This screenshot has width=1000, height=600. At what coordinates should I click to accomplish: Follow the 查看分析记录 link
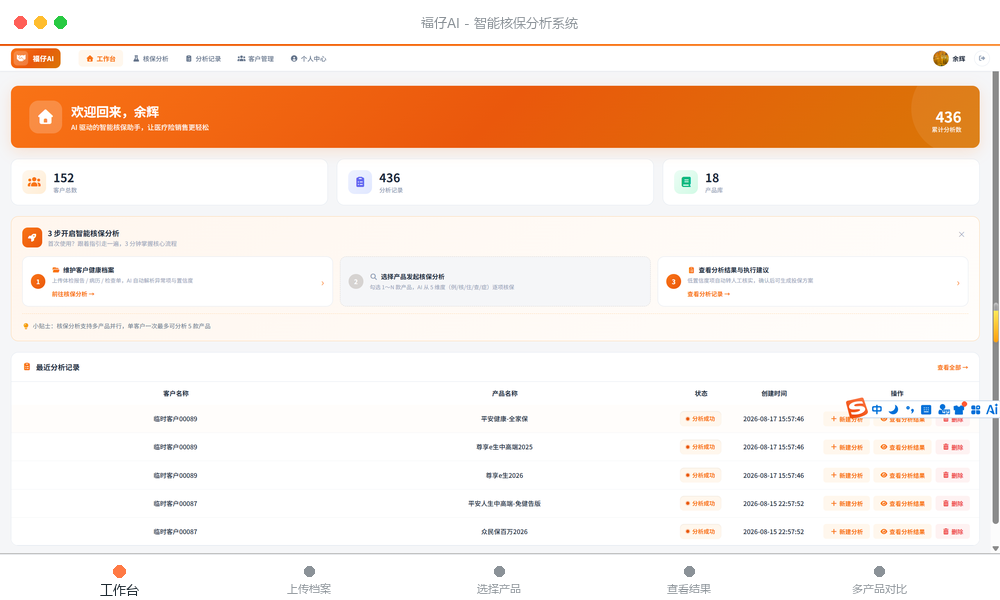pyautogui.click(x=708, y=294)
